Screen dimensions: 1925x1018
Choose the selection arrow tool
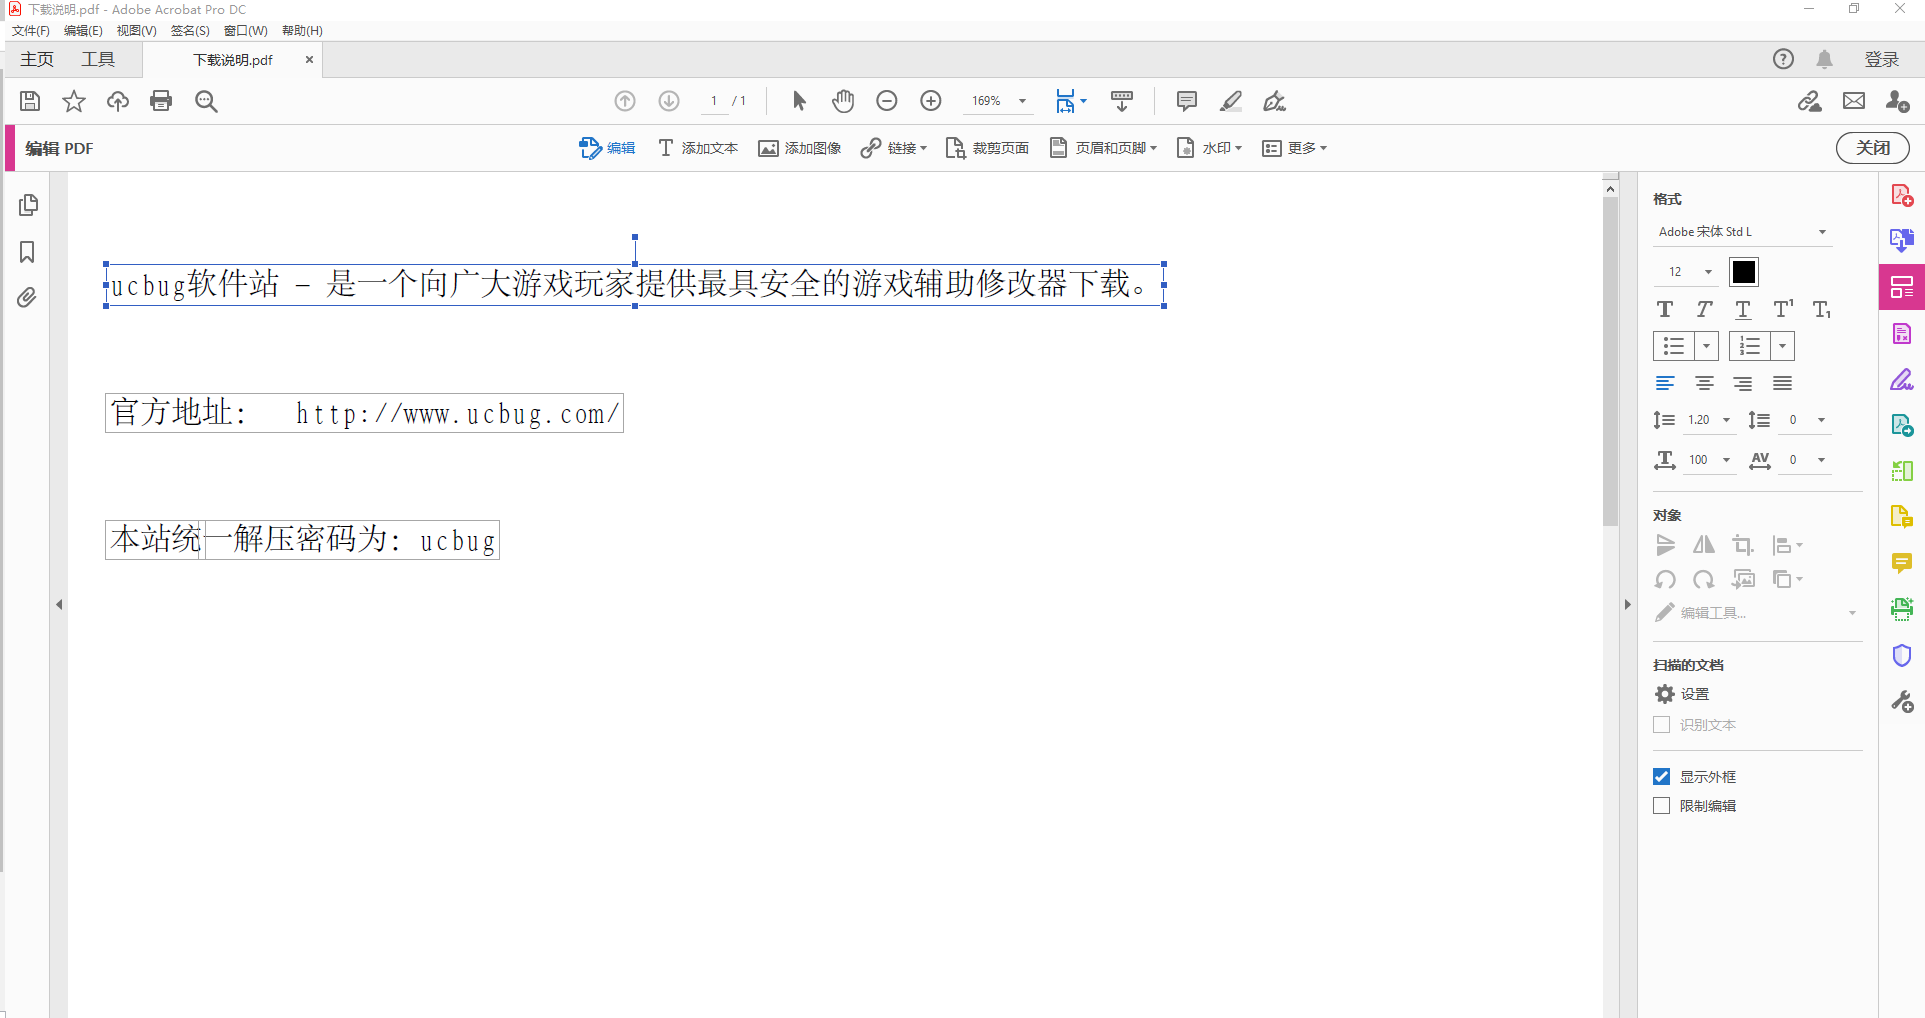point(799,101)
